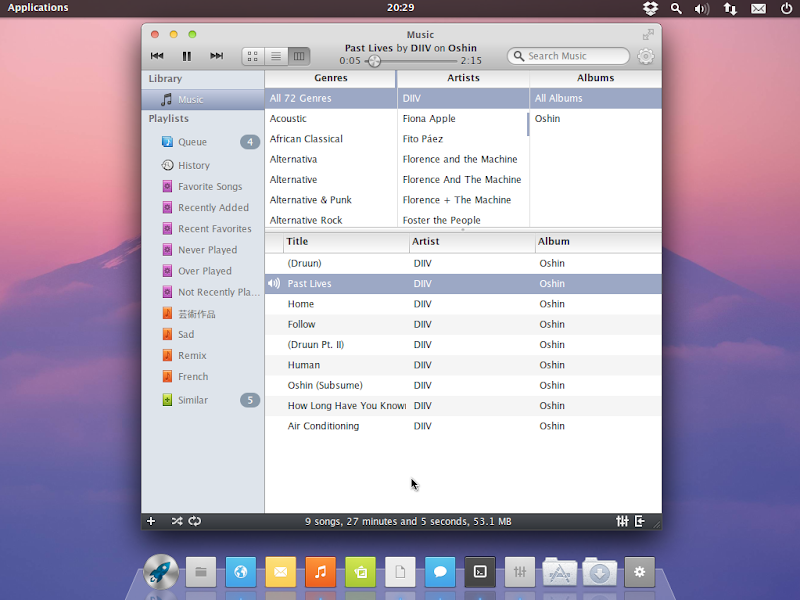Open the gear settings menu
Image resolution: width=800 pixels, height=600 pixels.
646,56
